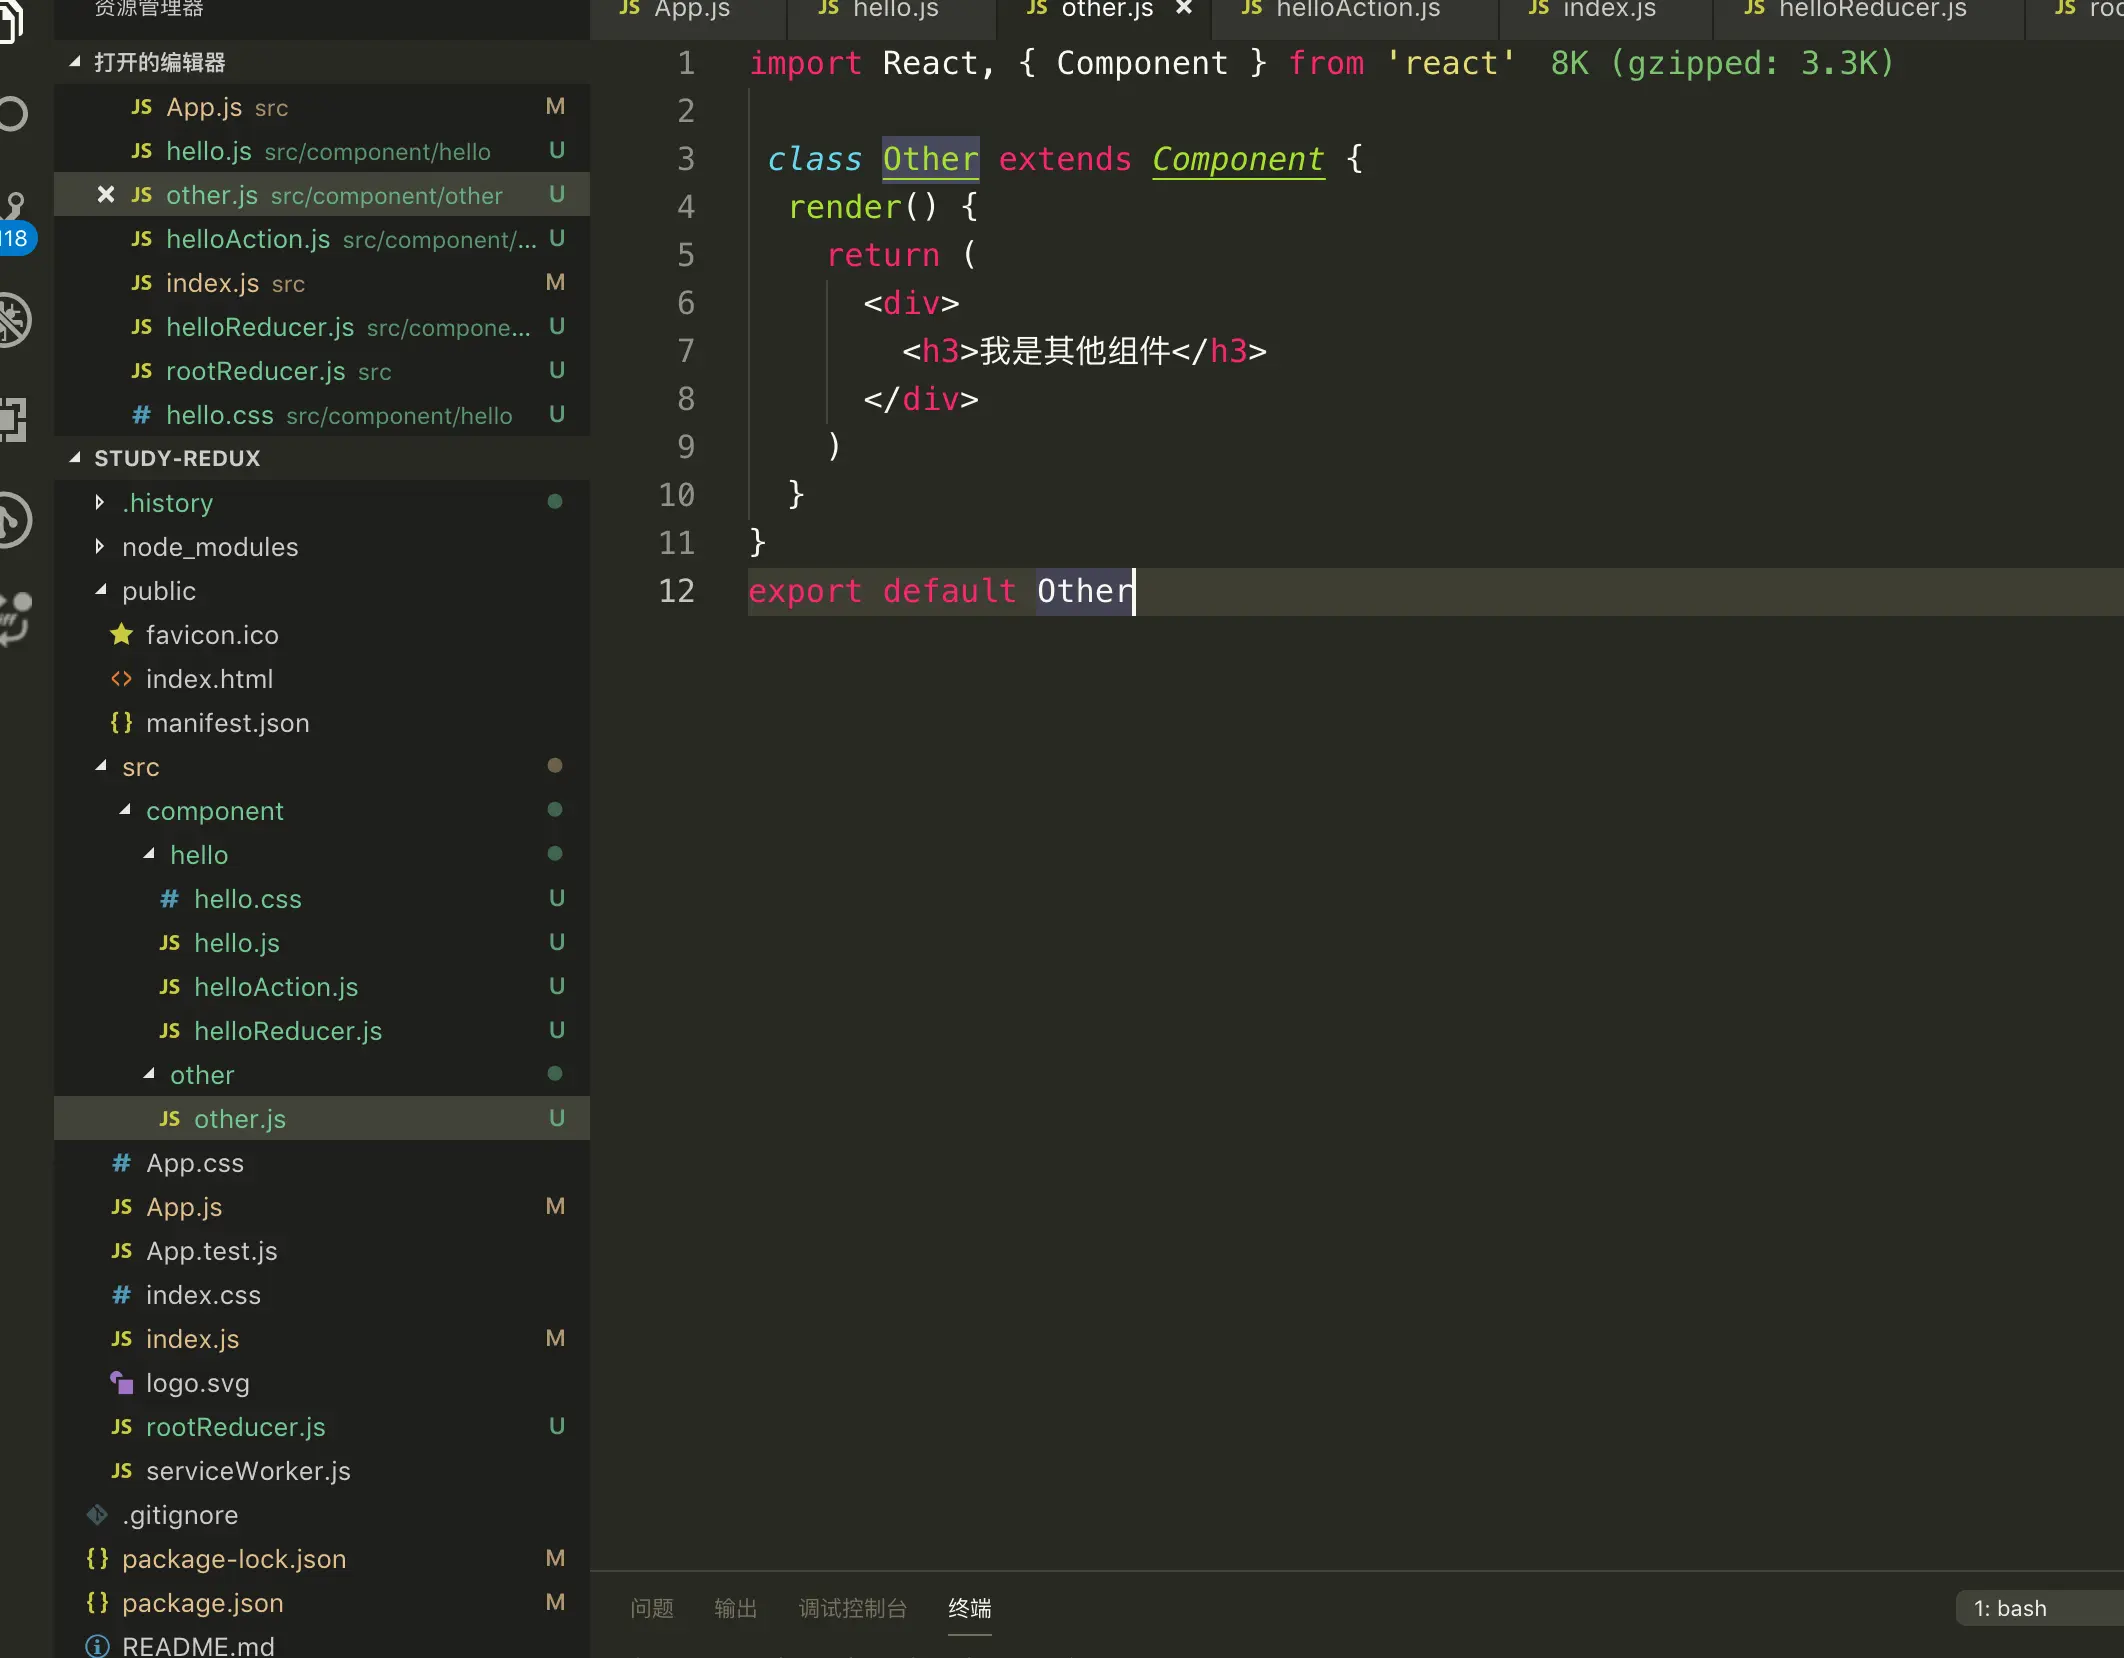Expand the node_modules folder
Viewport: 2124px width, 1658px height.
click(x=322, y=546)
